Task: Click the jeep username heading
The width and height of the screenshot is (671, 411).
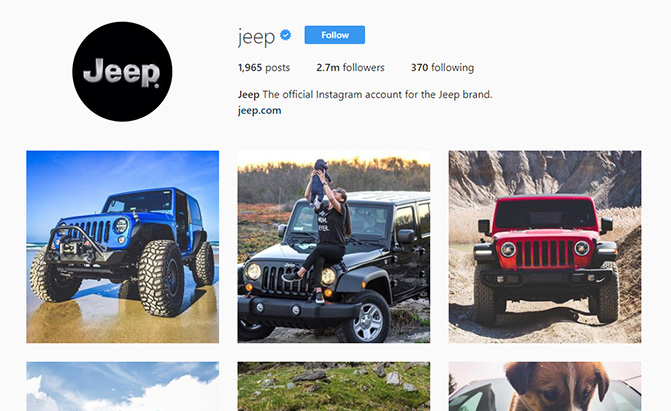Action: pyautogui.click(x=256, y=36)
